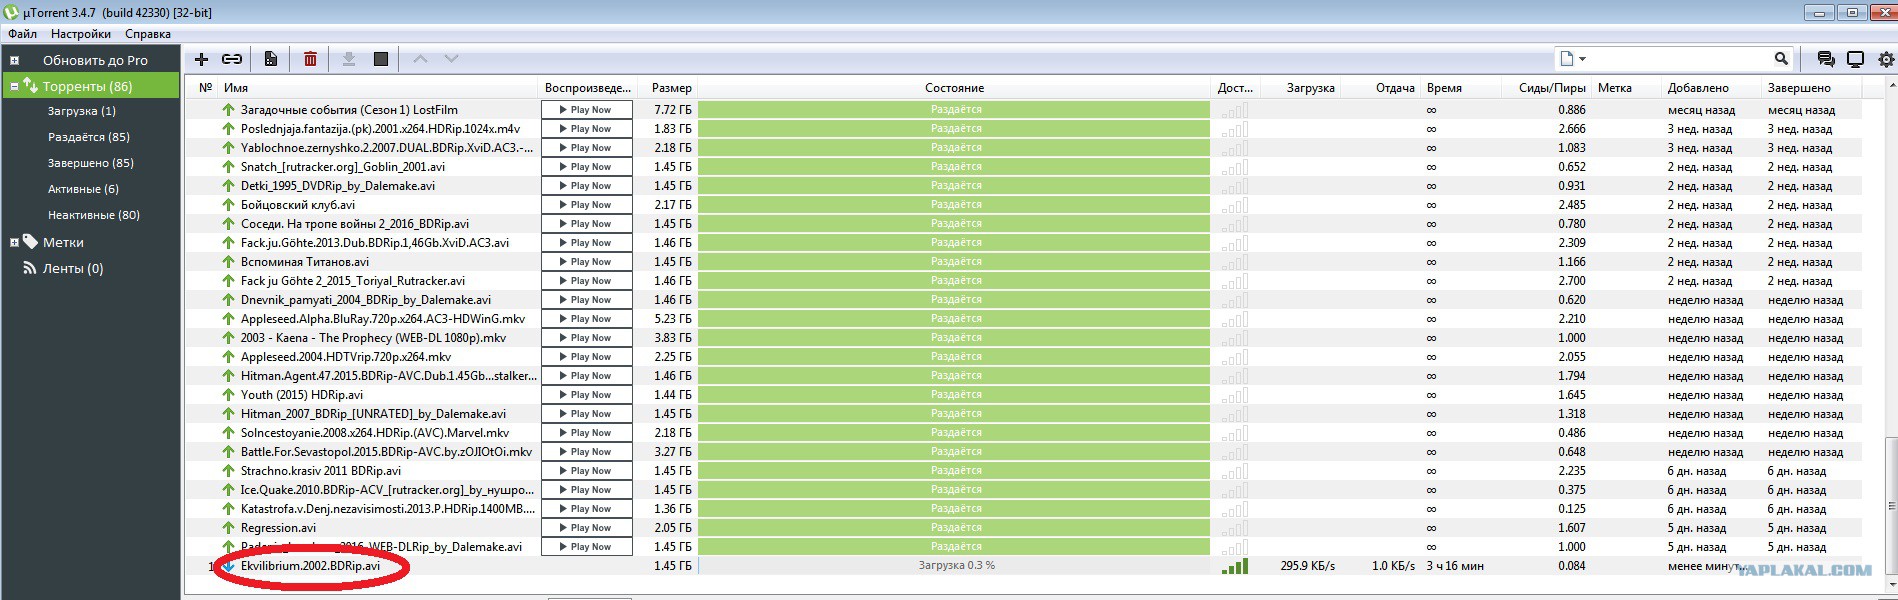1898x600 pixels.
Task: Click Play Now for Strachno.krasiv 2011
Action: 587,471
